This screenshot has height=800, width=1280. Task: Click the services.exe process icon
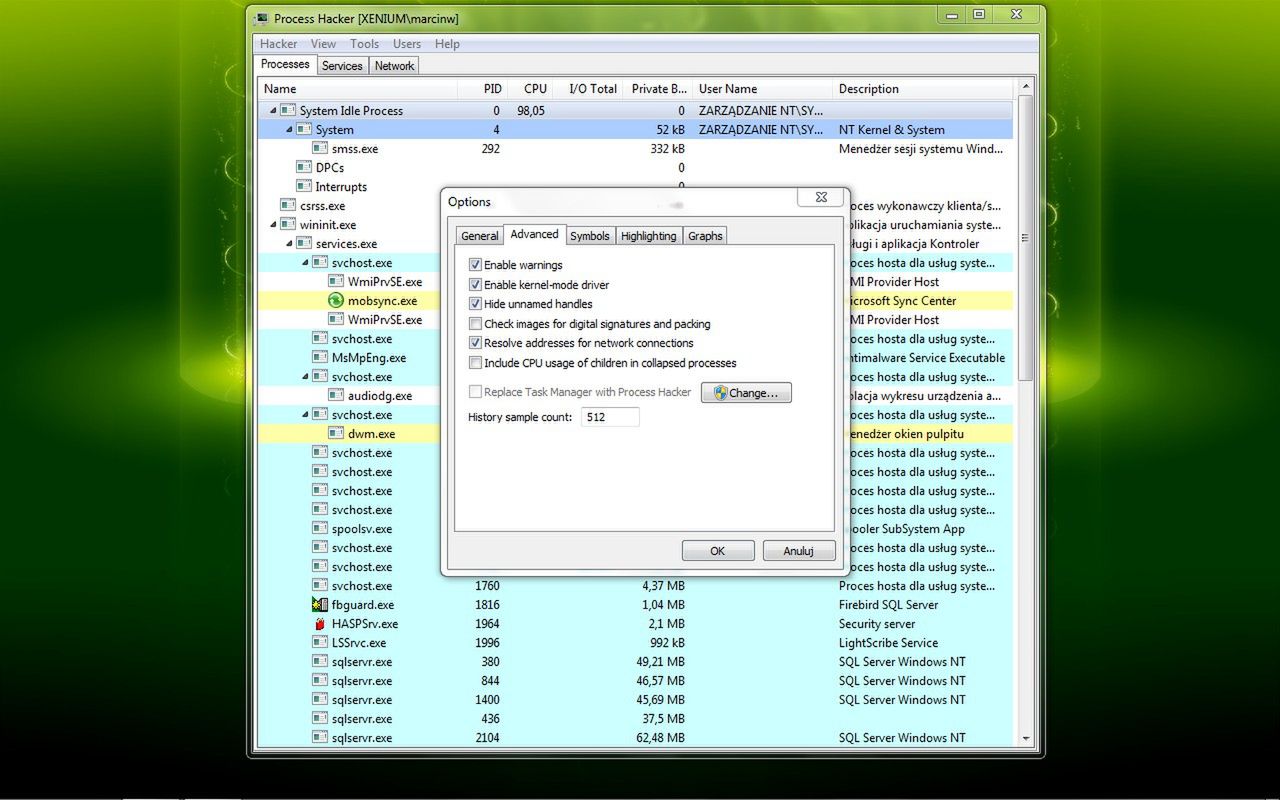pyautogui.click(x=304, y=244)
